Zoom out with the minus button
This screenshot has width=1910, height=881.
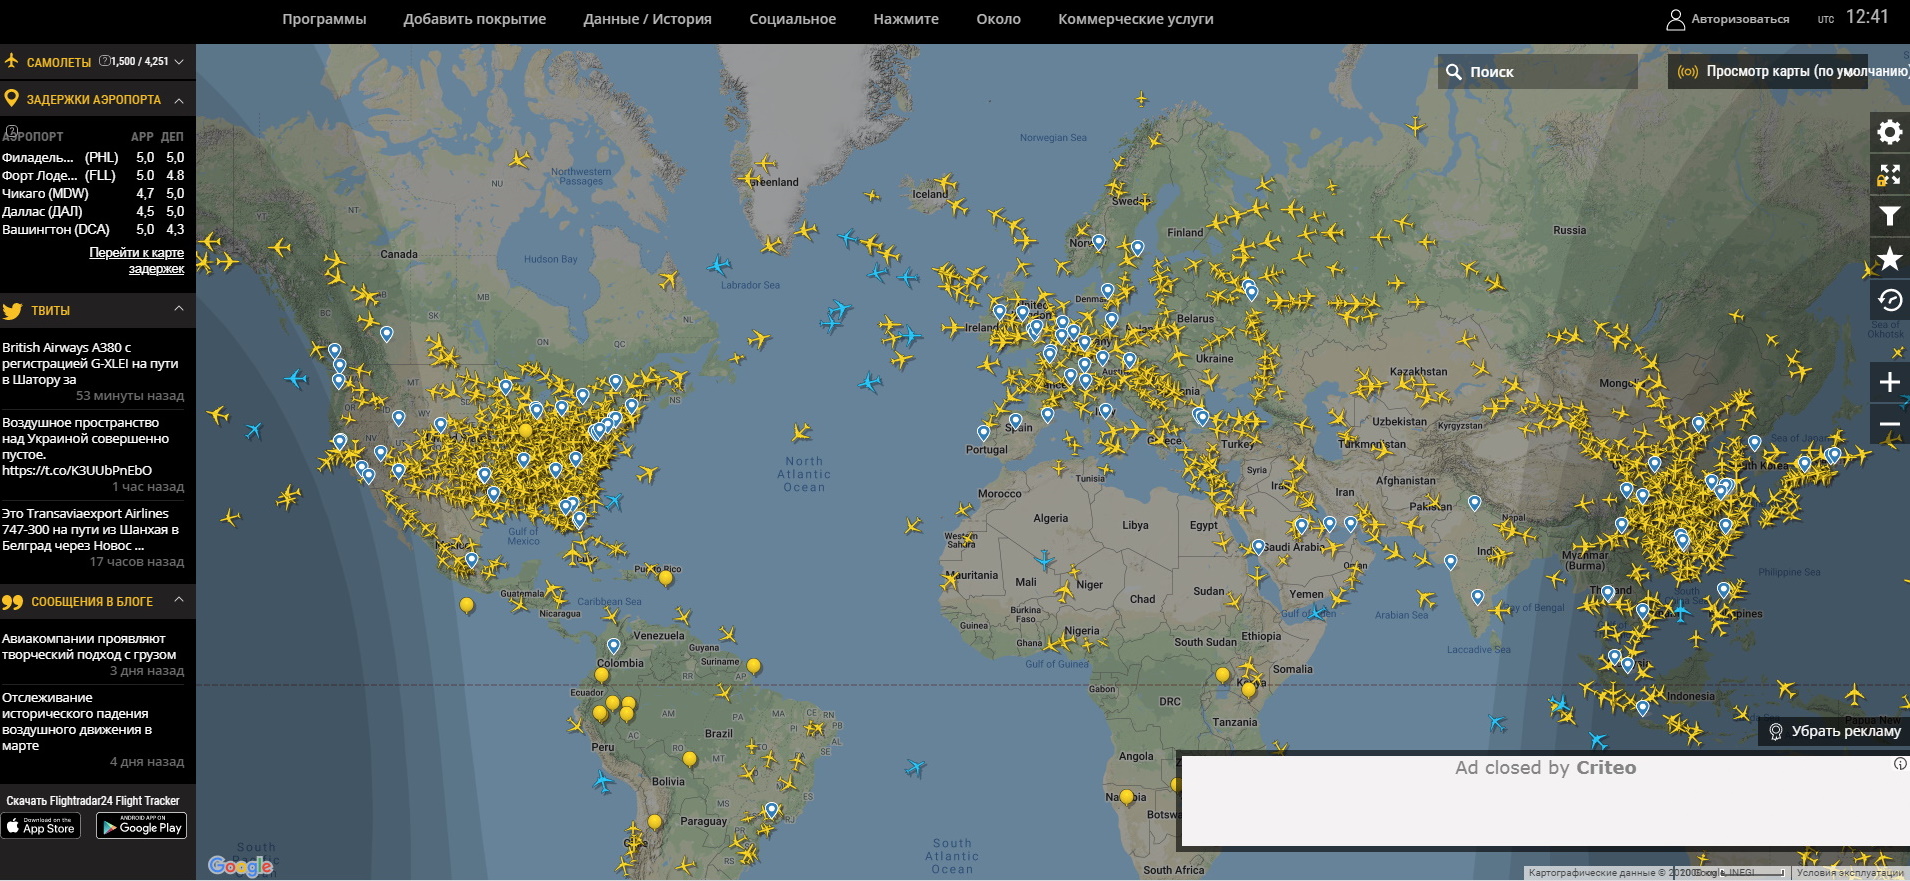click(x=1889, y=424)
